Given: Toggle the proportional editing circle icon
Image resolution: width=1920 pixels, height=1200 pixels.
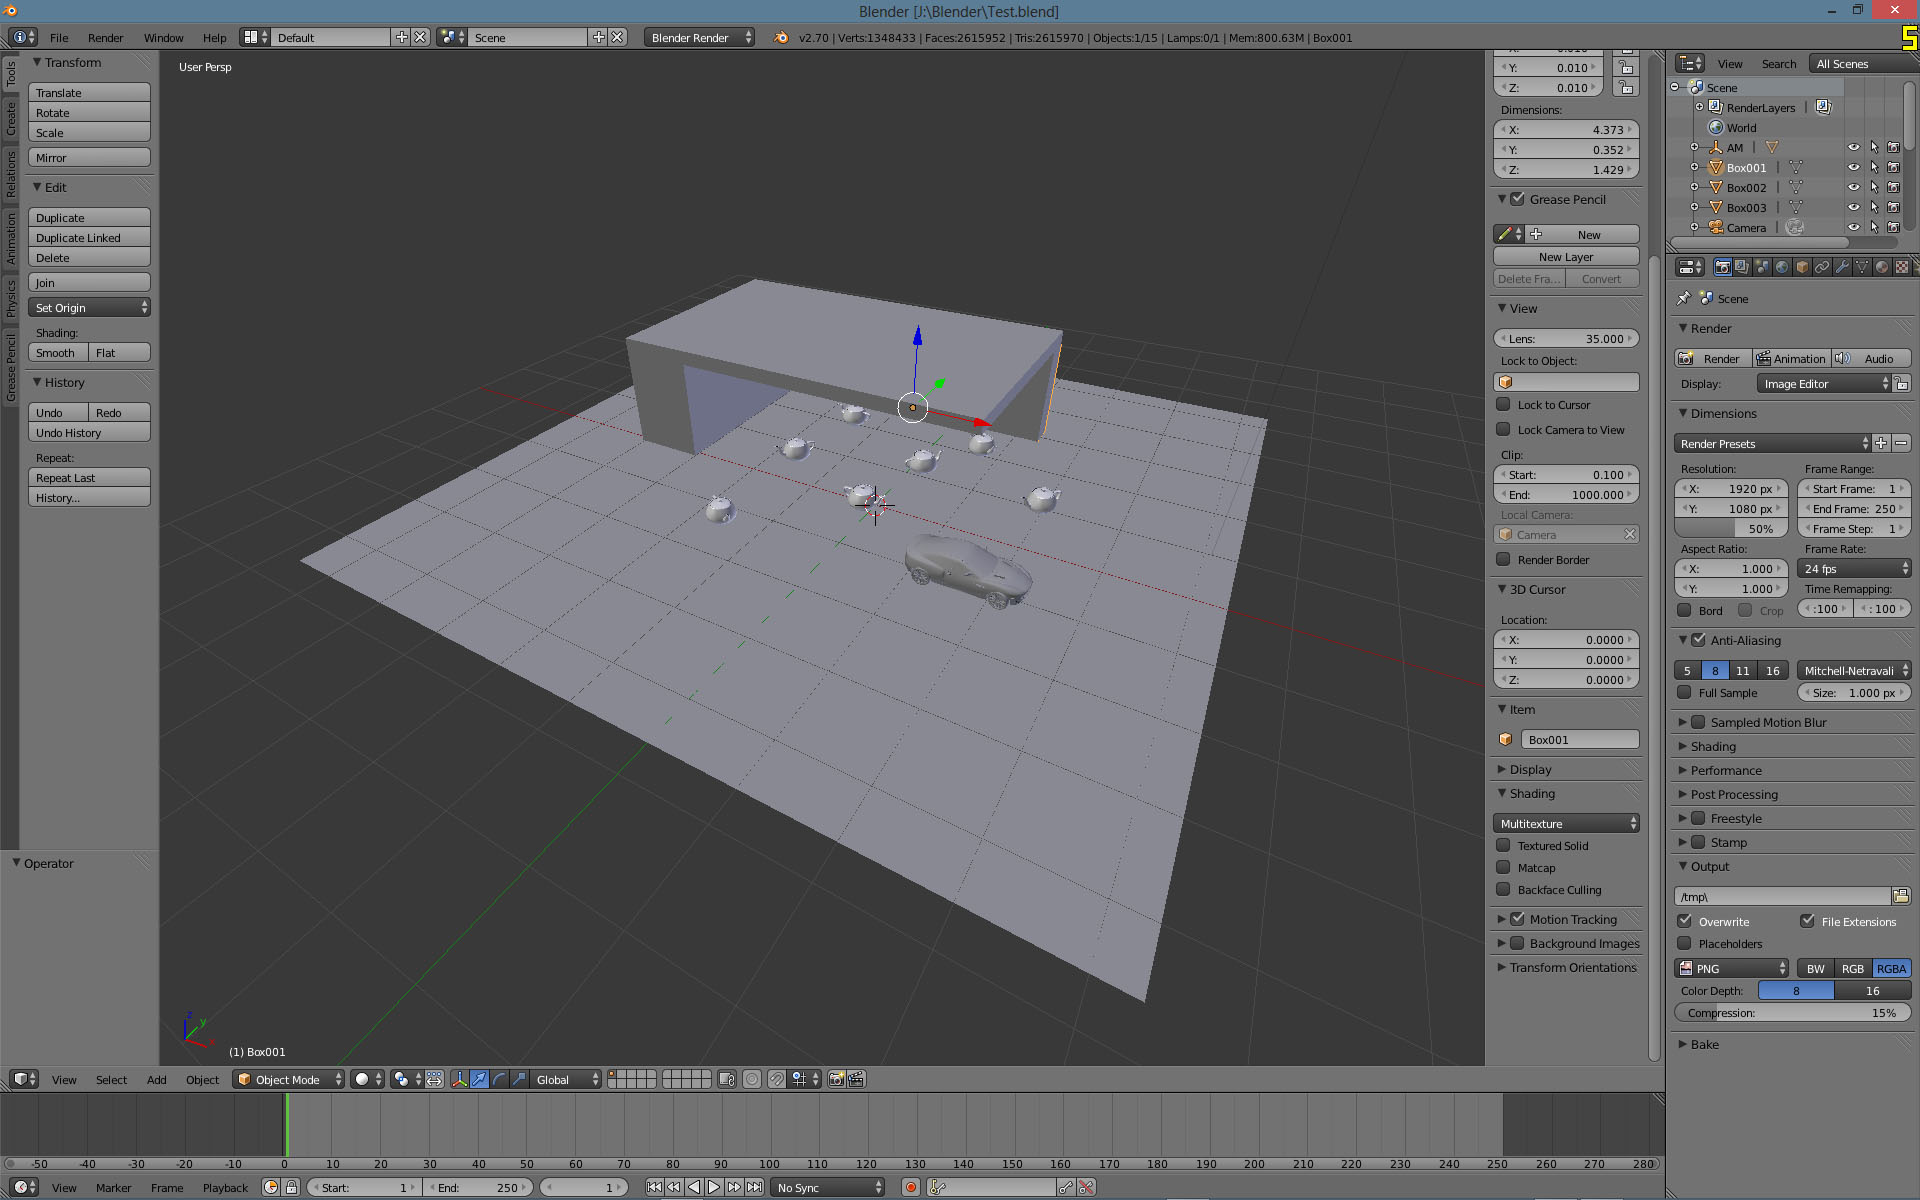Looking at the screenshot, I should [752, 1079].
